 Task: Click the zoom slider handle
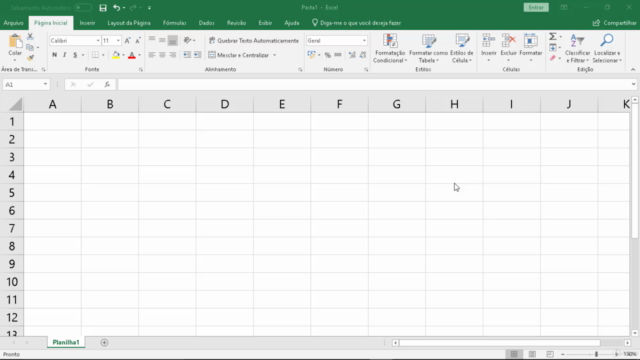pos(596,354)
